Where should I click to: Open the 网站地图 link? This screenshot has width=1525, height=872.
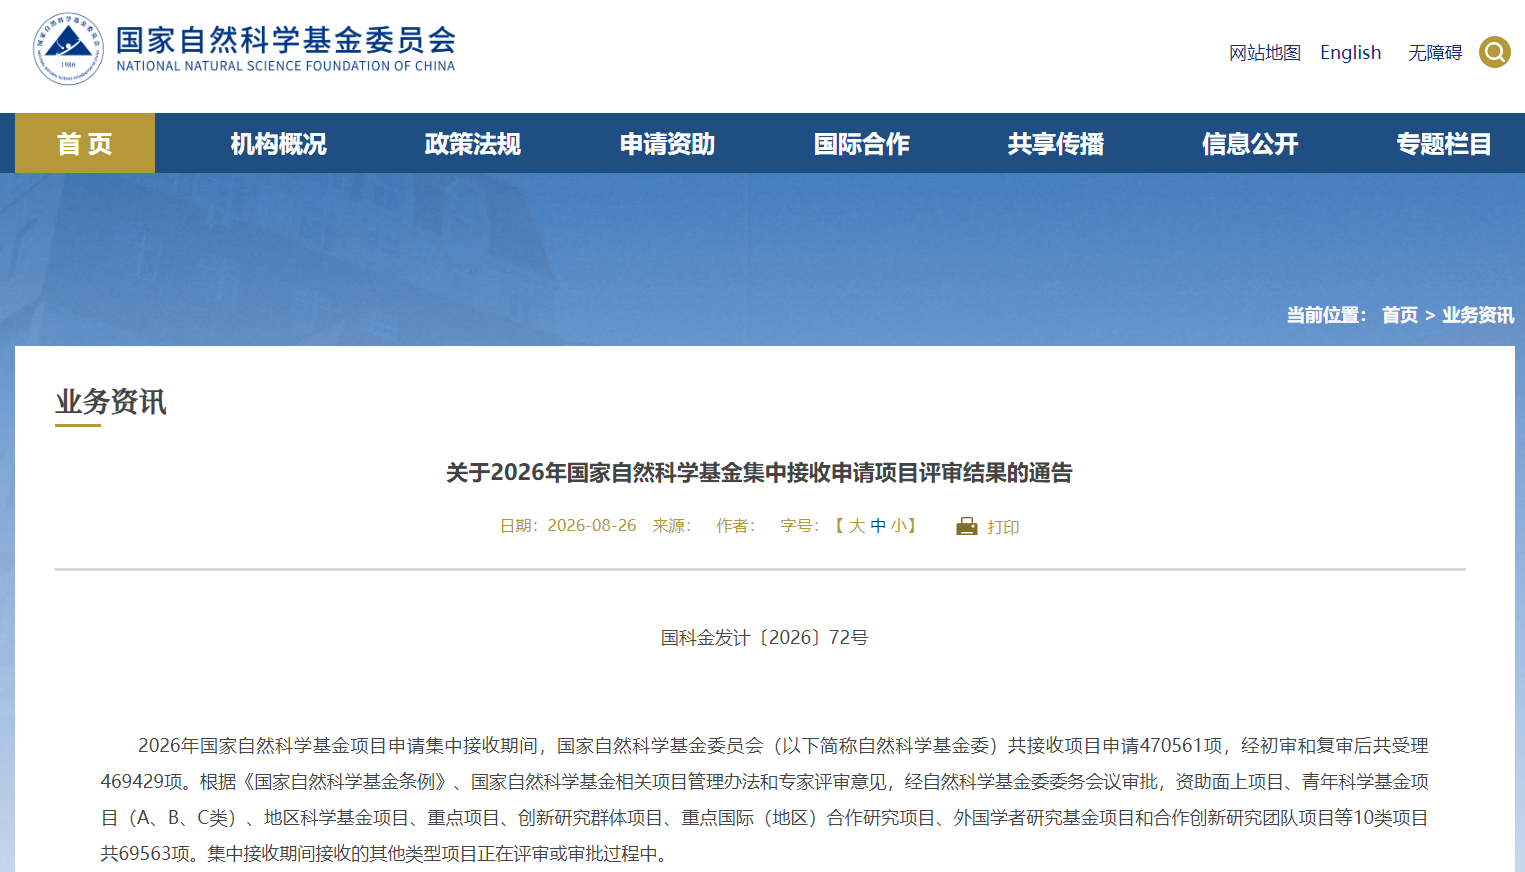pos(1265,53)
